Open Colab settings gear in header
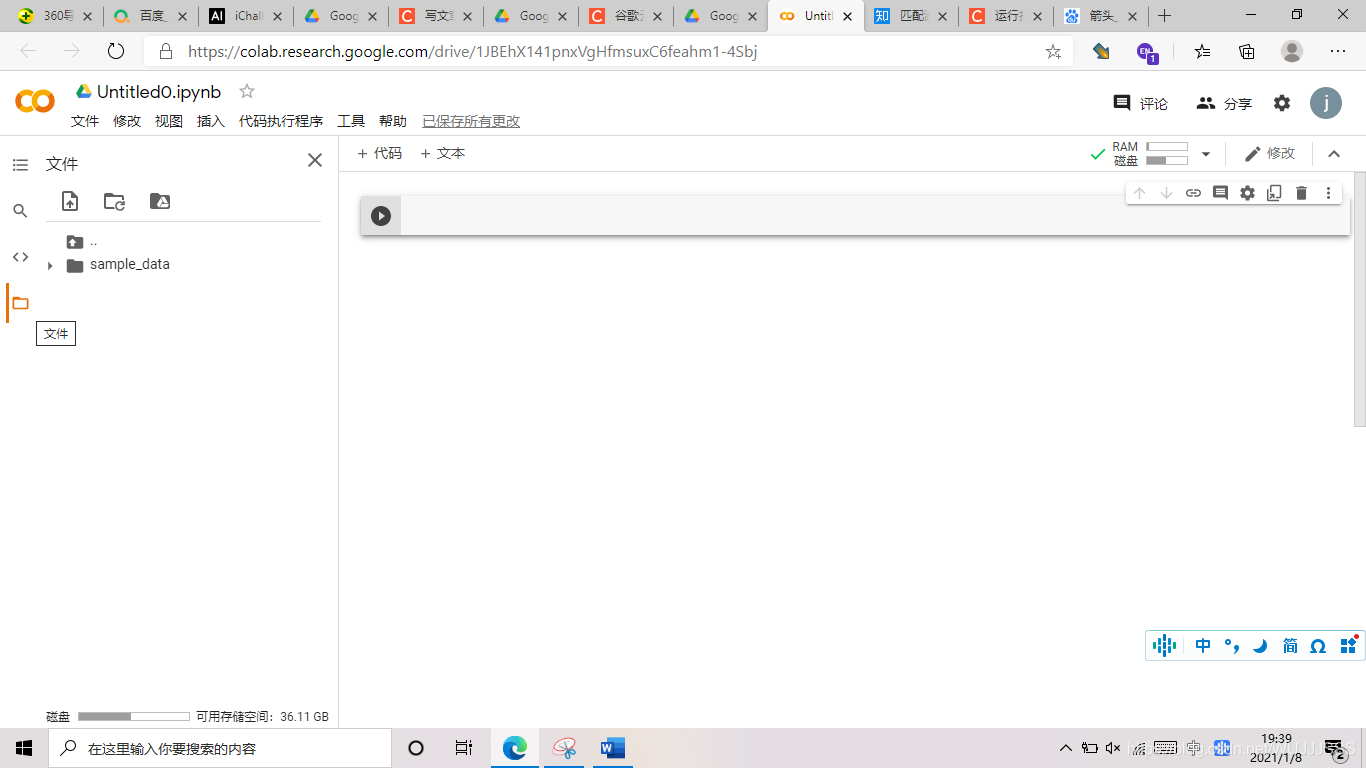This screenshot has height=768, width=1366. tap(1282, 103)
